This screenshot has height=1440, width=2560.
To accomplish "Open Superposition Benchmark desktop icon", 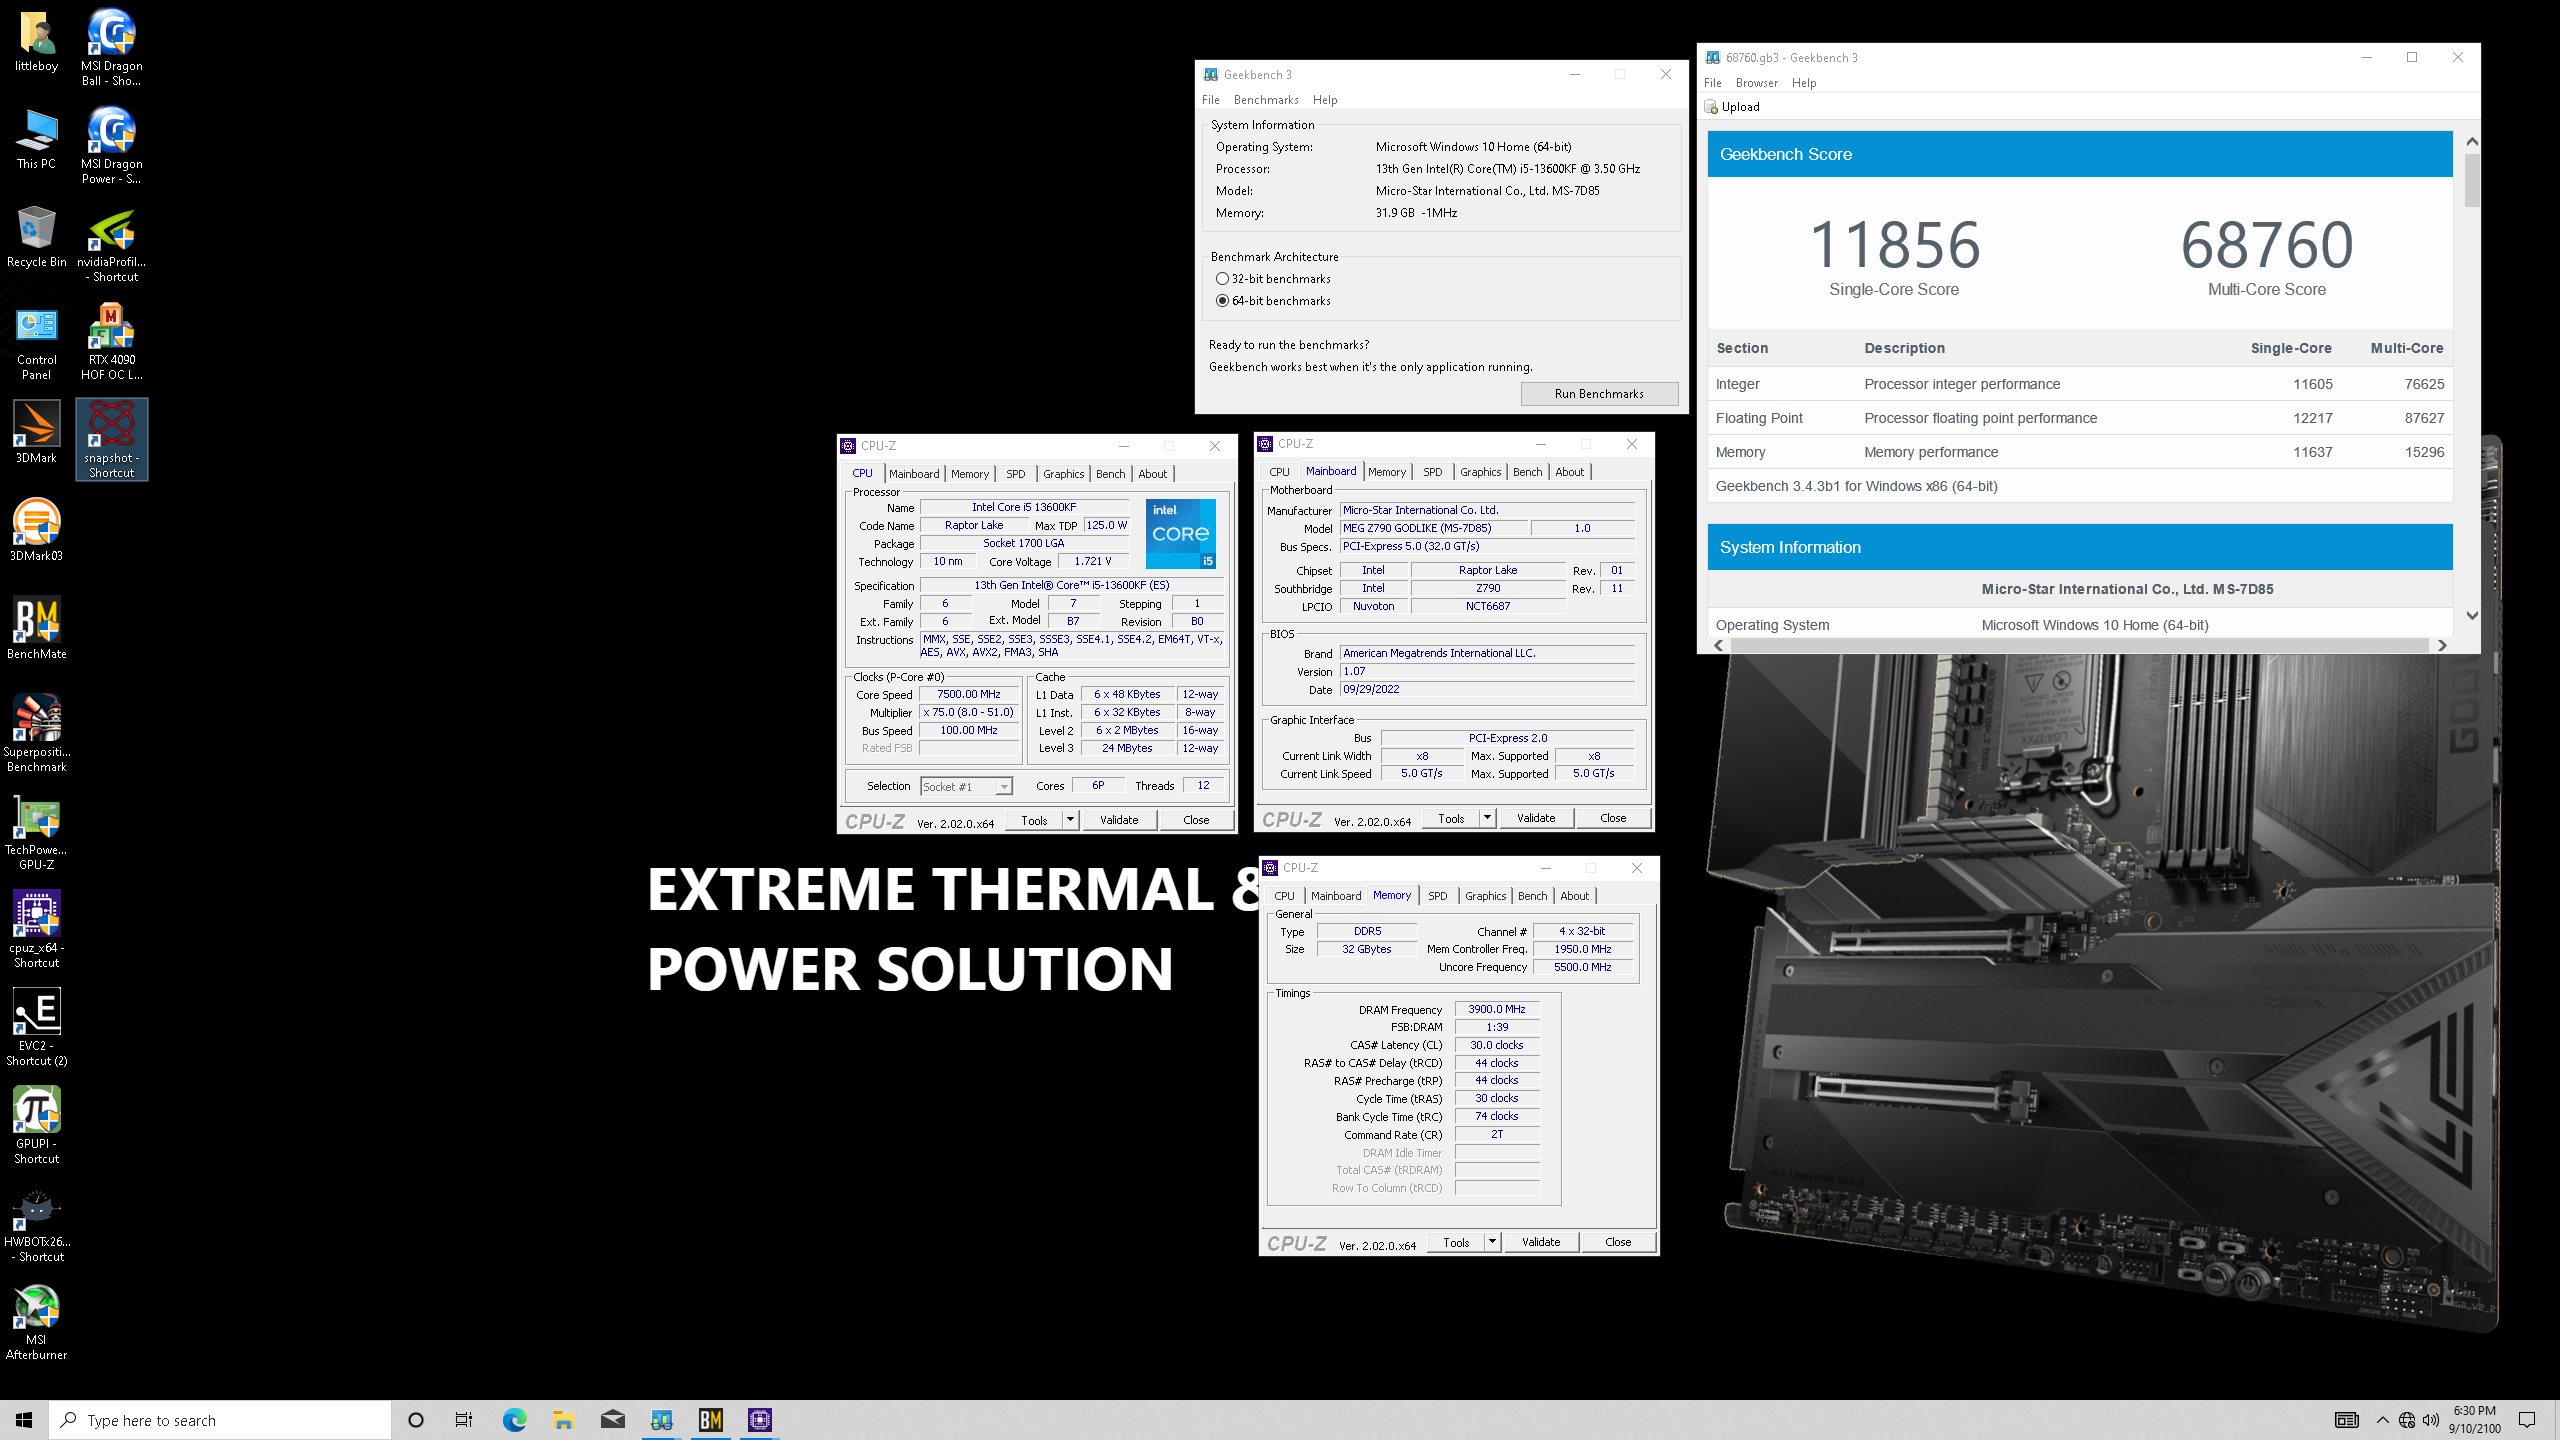I will click(37, 733).
